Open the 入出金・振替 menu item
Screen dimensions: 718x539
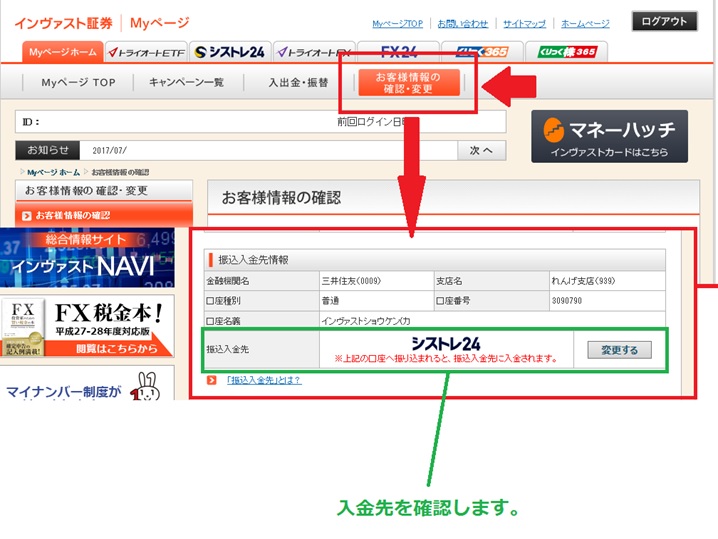pos(298,82)
